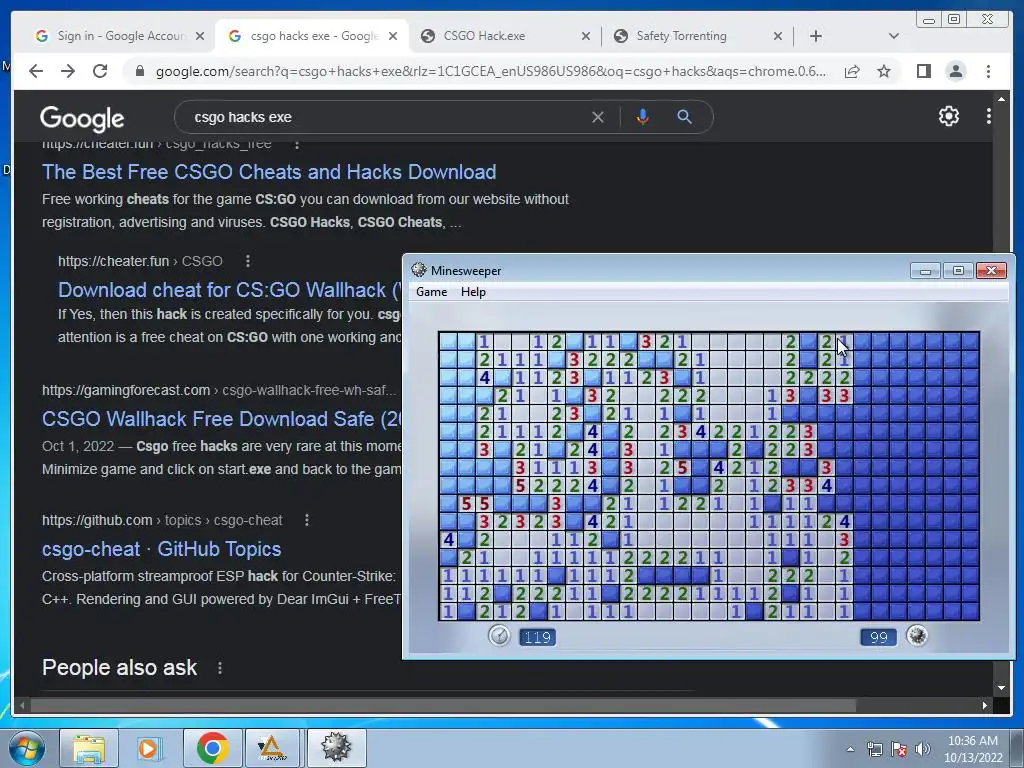Click the Minesweeper clock timer icon

500,635
